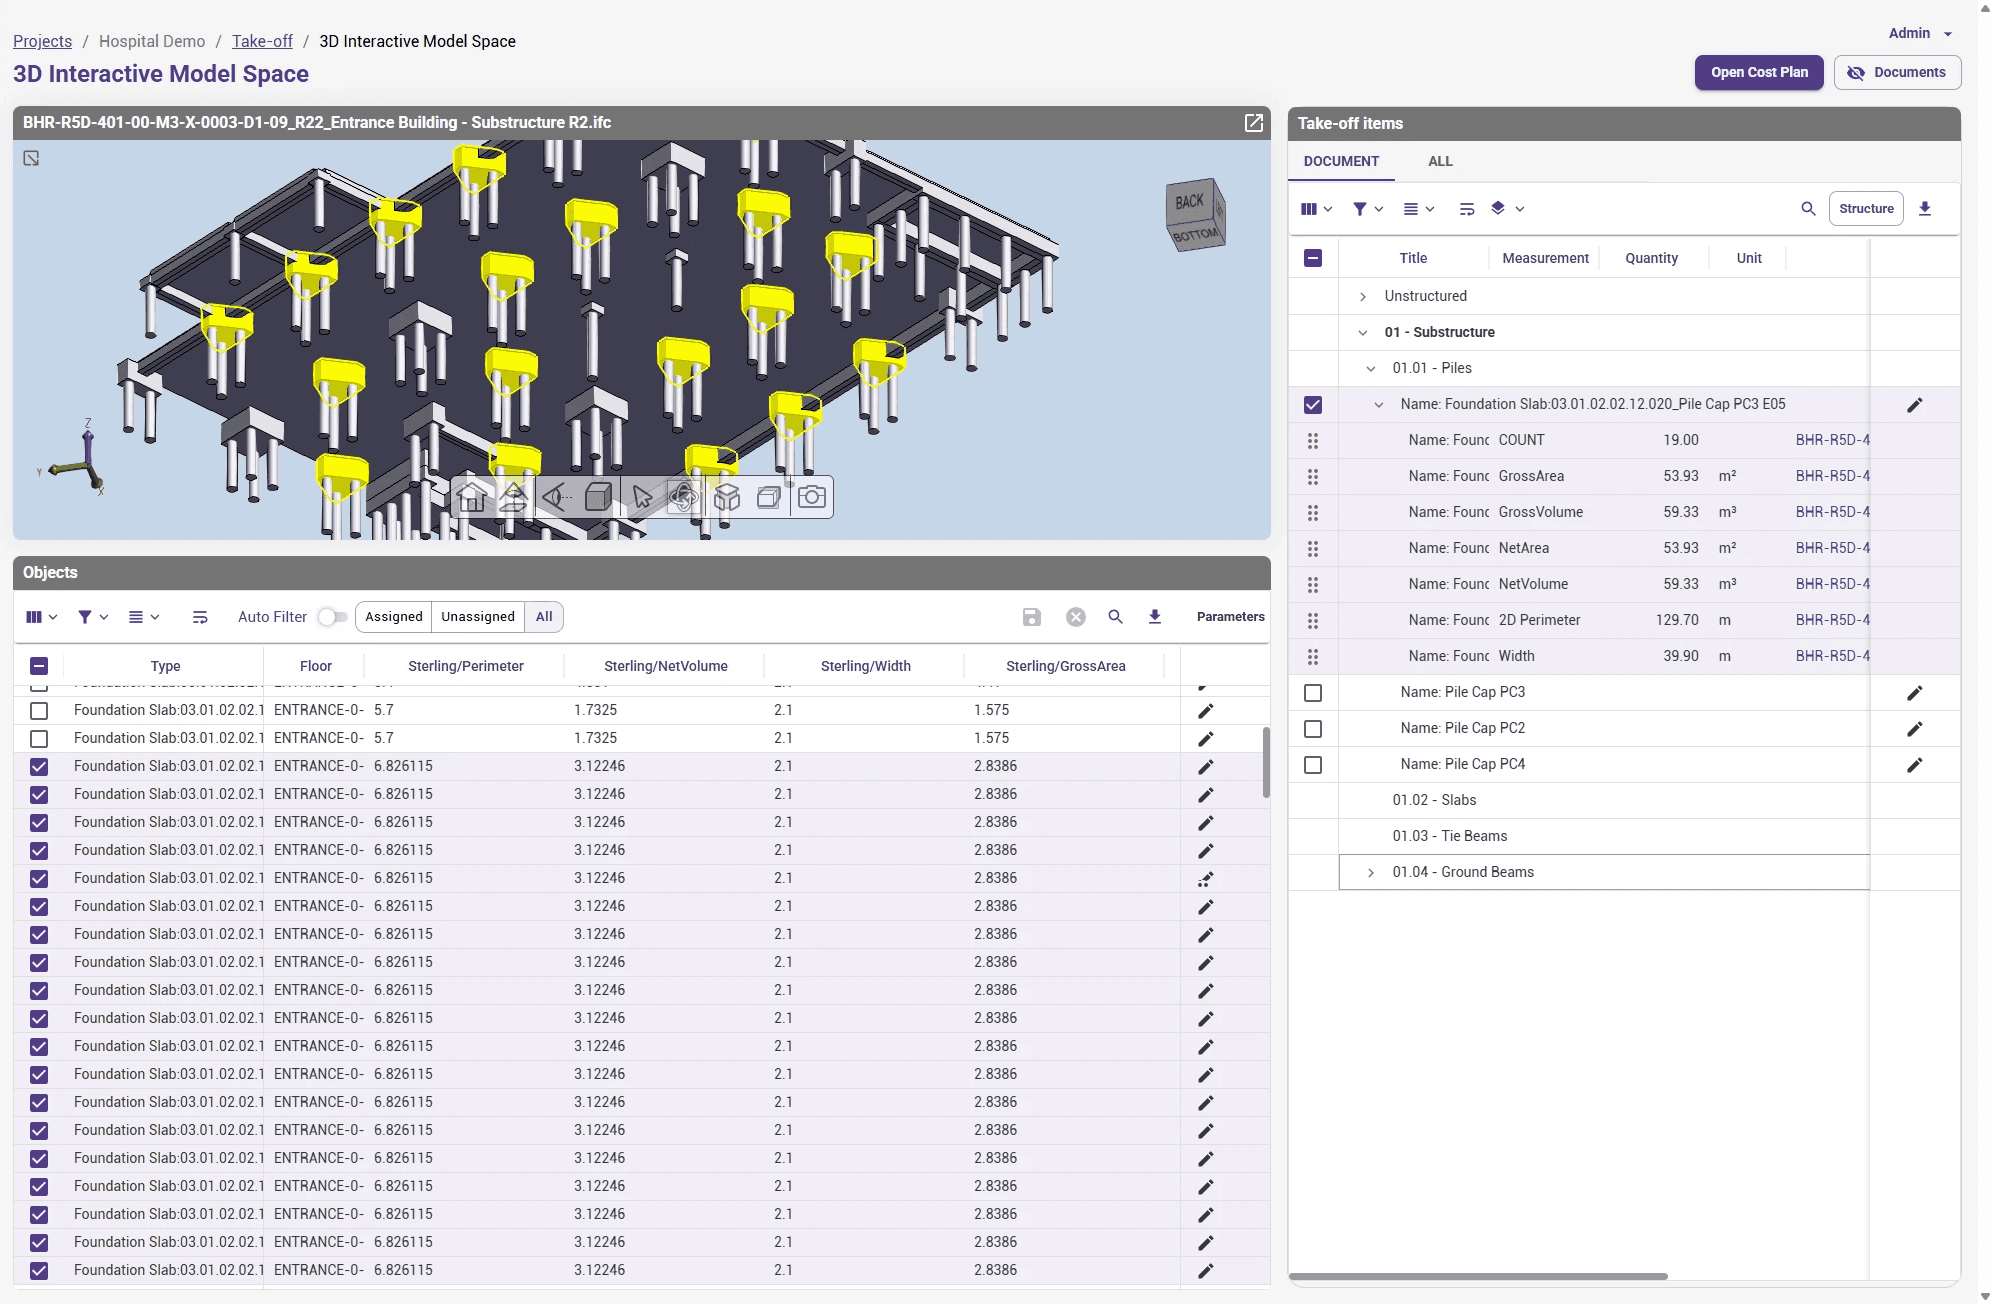Activate the orbit rotate tool

click(684, 497)
